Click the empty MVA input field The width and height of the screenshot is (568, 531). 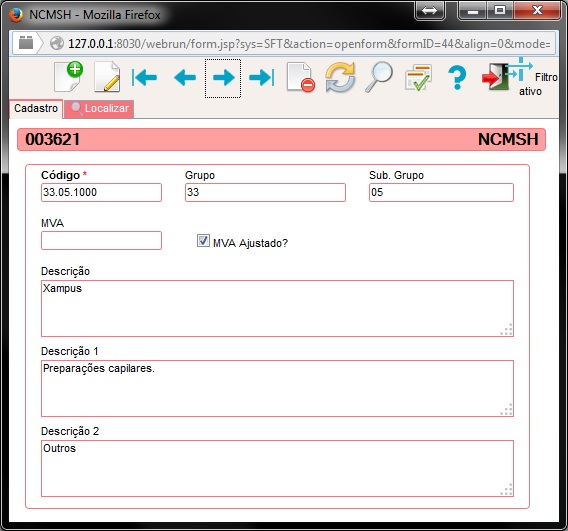click(x=101, y=241)
